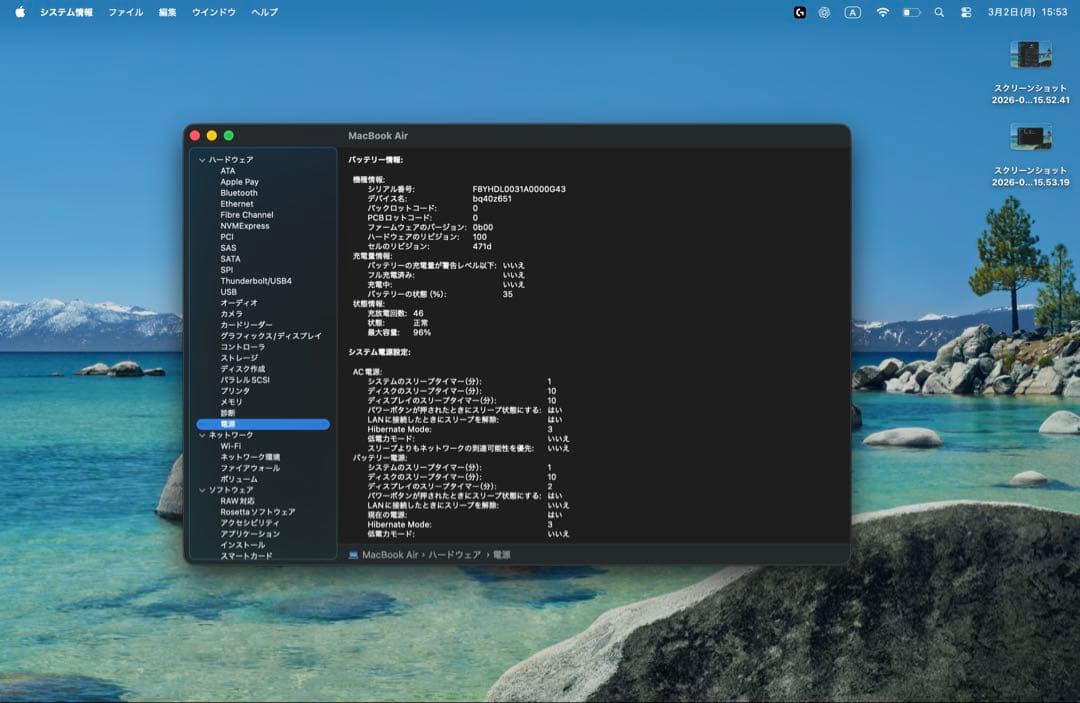Select パラレルSCSI in the sidebar

(x=245, y=380)
